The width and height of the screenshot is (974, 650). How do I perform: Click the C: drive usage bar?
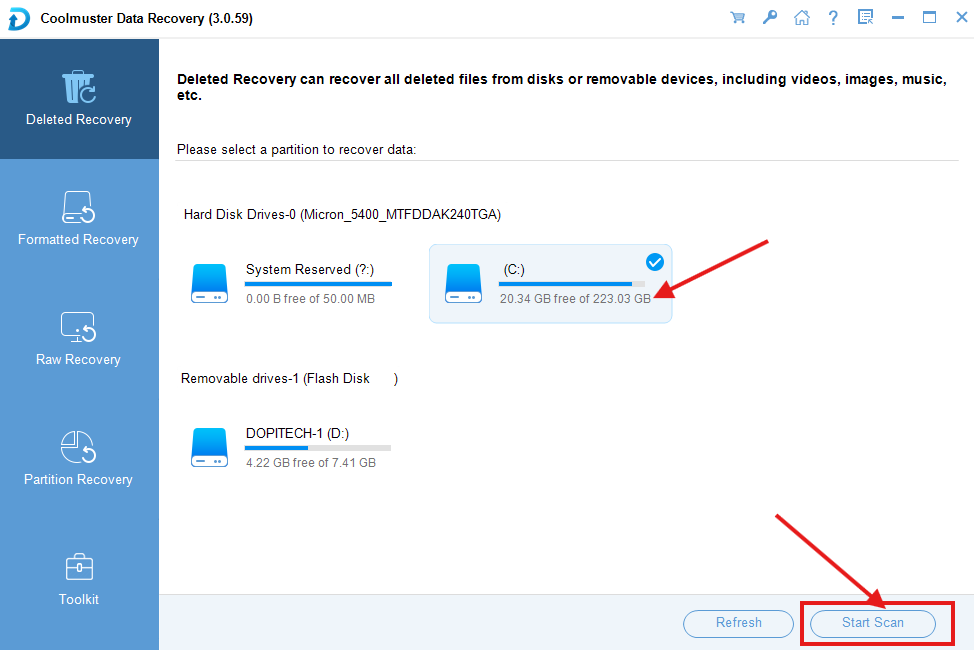point(571,284)
